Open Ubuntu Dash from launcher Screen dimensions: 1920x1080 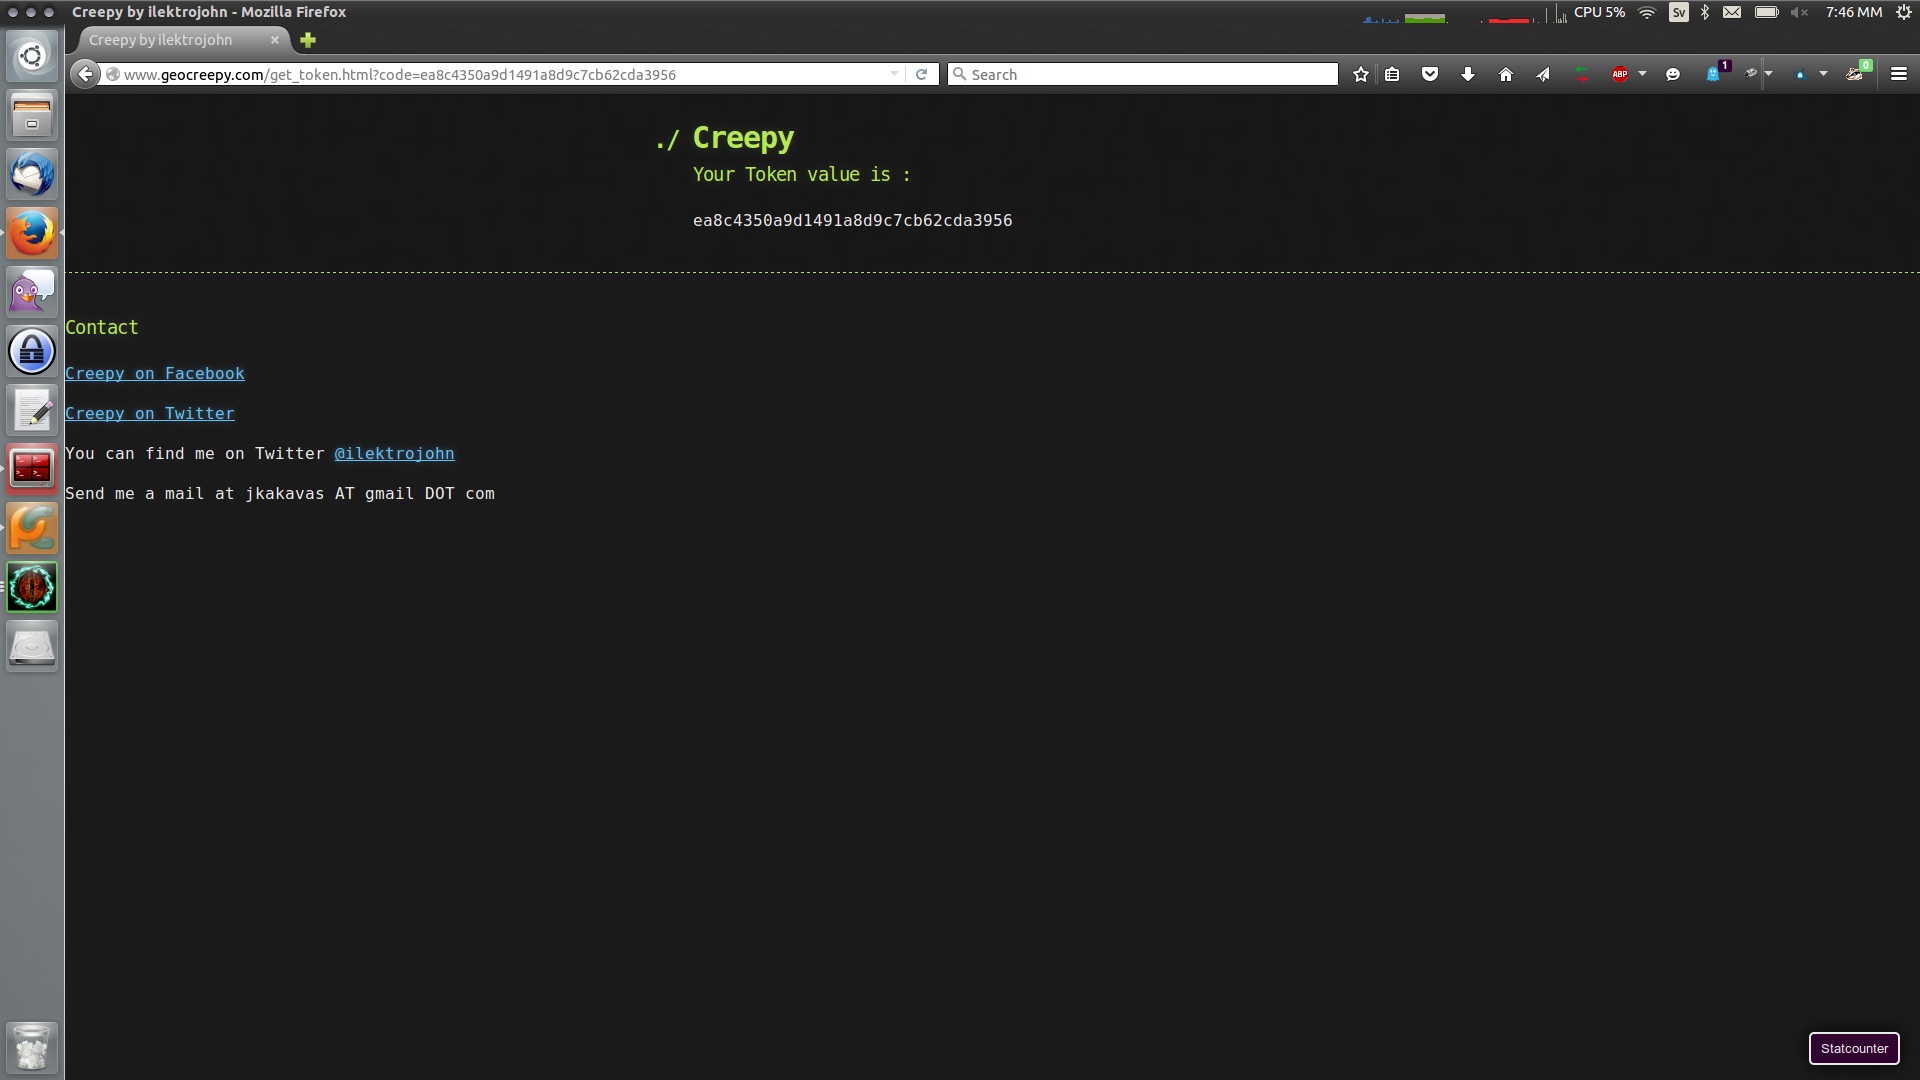(32, 56)
